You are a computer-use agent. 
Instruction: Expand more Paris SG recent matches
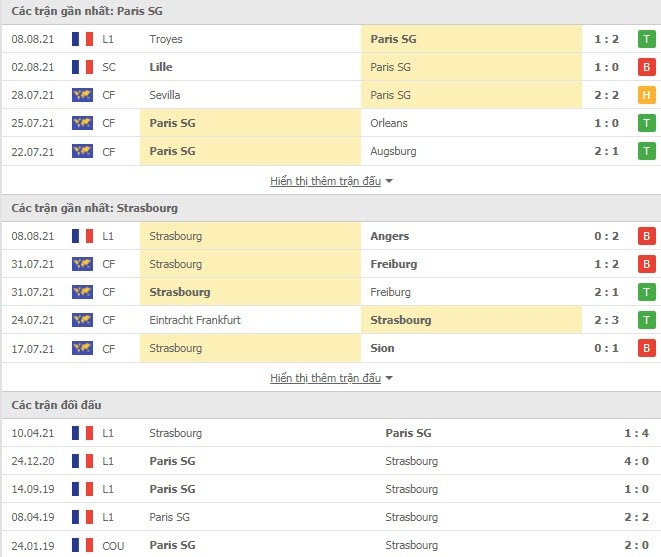pos(331,181)
